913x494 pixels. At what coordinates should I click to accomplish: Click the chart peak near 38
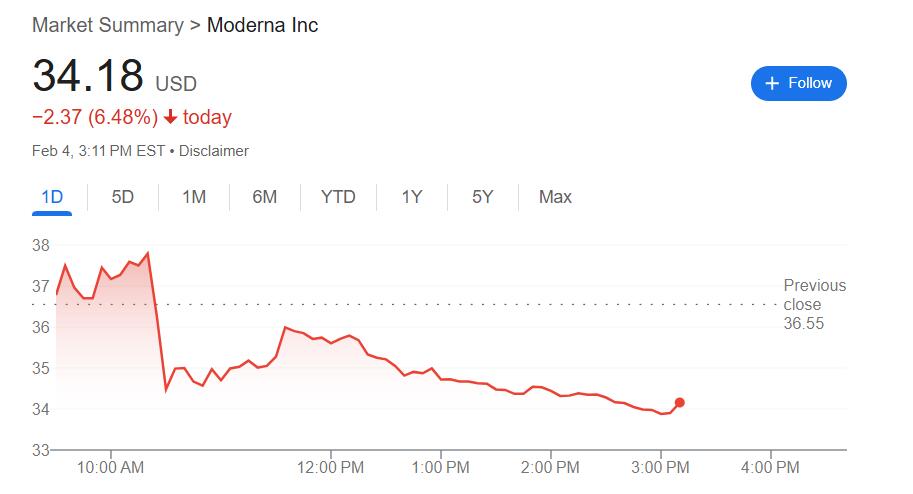click(148, 253)
